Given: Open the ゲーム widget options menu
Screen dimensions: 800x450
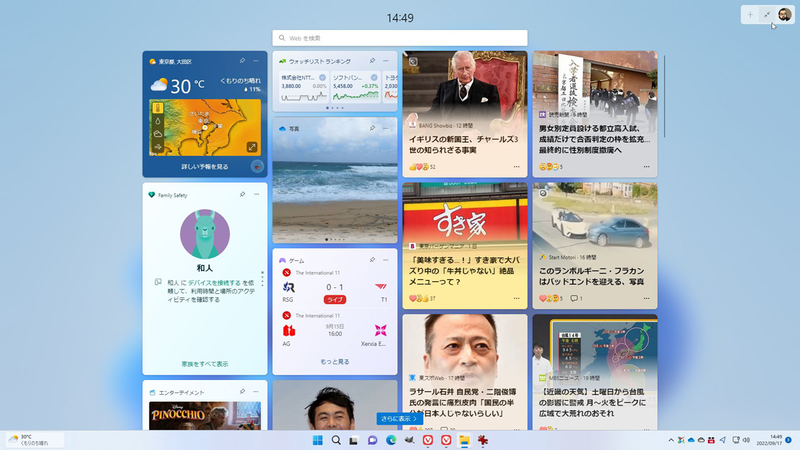Looking at the screenshot, I should click(x=386, y=260).
